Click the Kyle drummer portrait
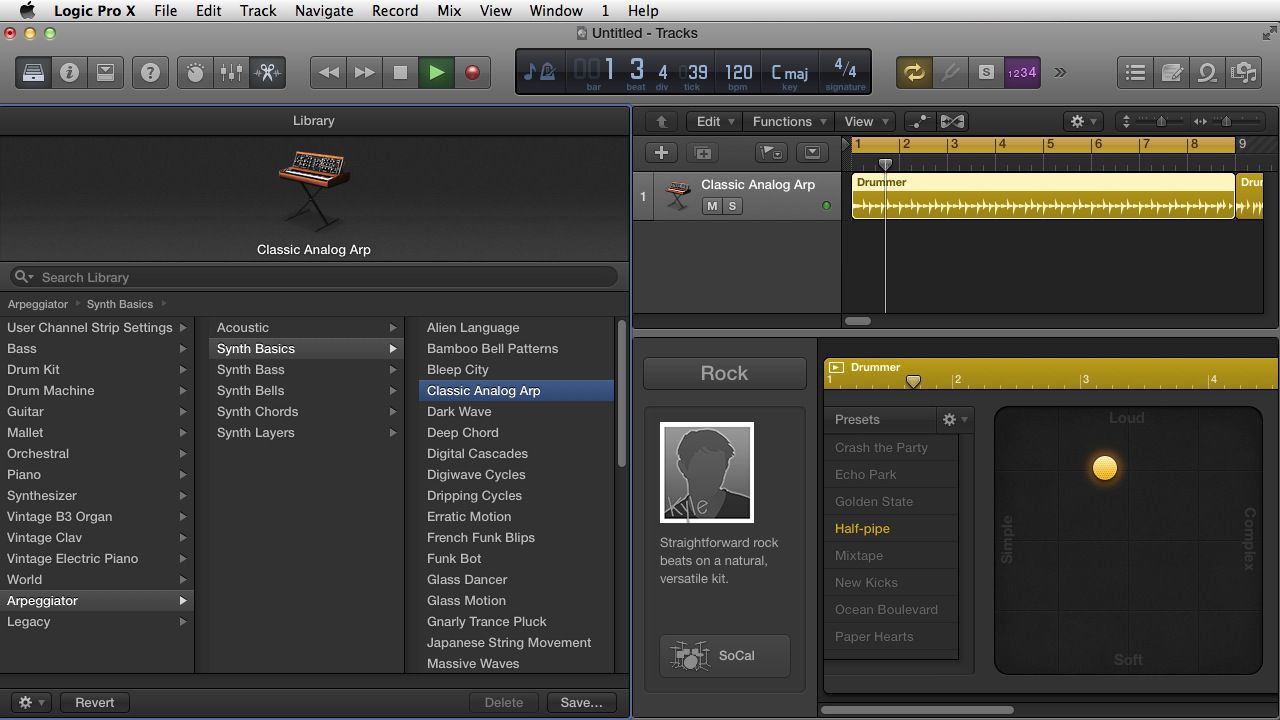This screenshot has width=1280, height=720. point(706,472)
